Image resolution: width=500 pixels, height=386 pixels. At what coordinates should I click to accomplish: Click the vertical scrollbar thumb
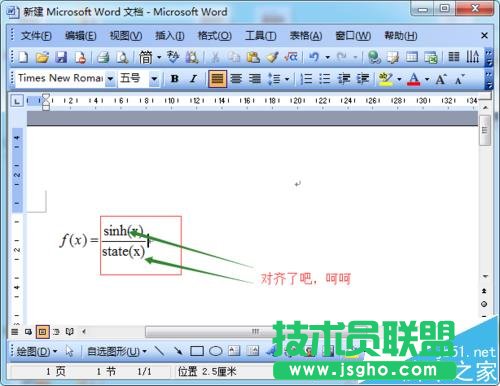(484, 130)
